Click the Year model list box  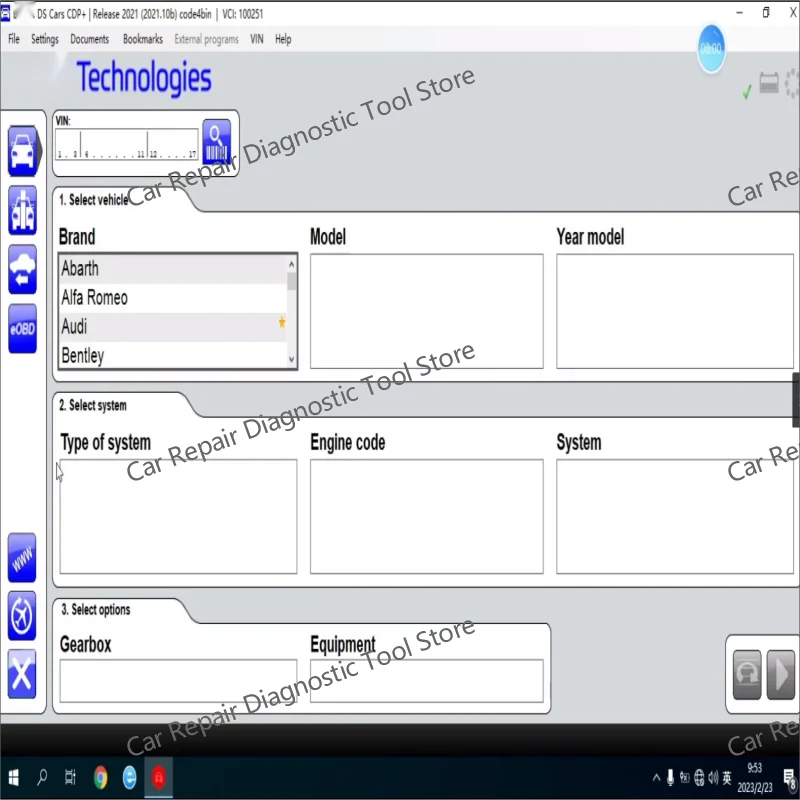point(675,311)
